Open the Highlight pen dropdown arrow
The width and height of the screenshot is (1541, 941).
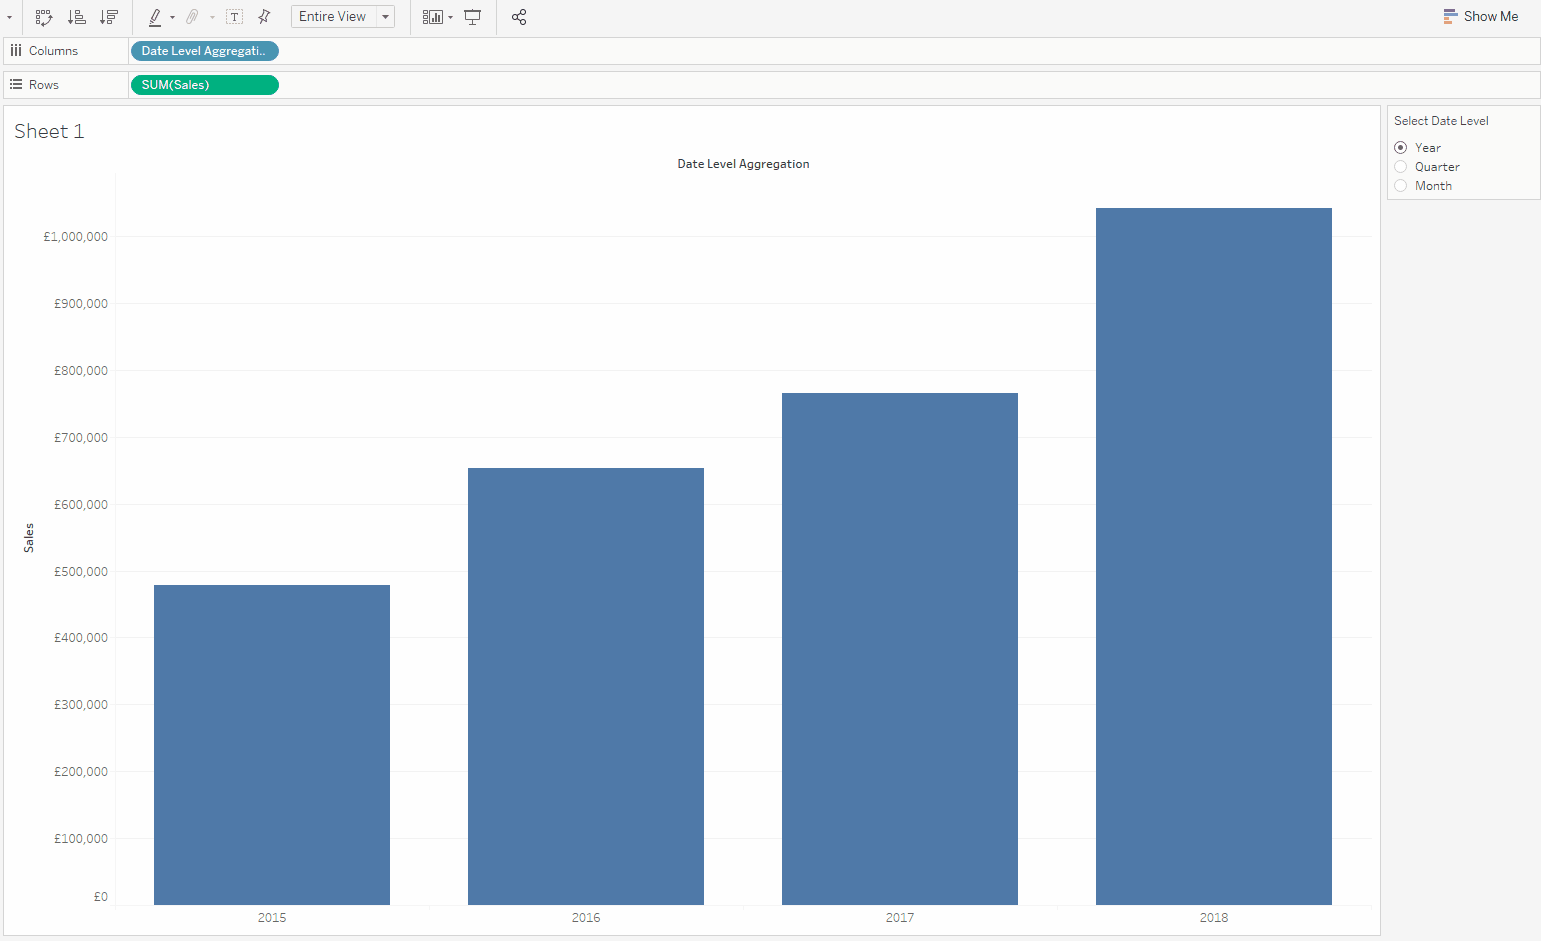pos(172,17)
